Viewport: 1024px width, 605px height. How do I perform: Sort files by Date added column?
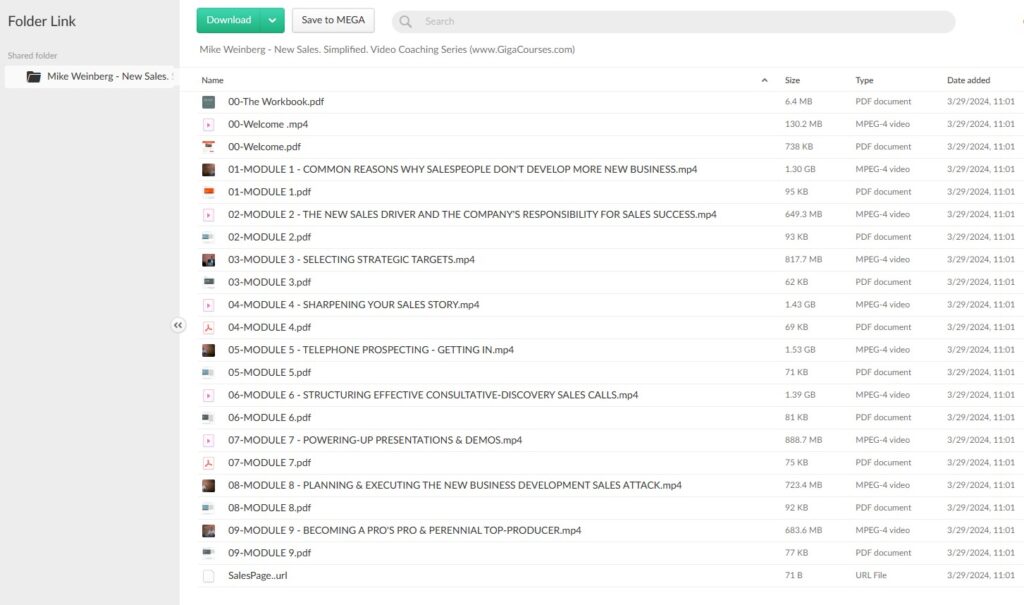tap(968, 80)
